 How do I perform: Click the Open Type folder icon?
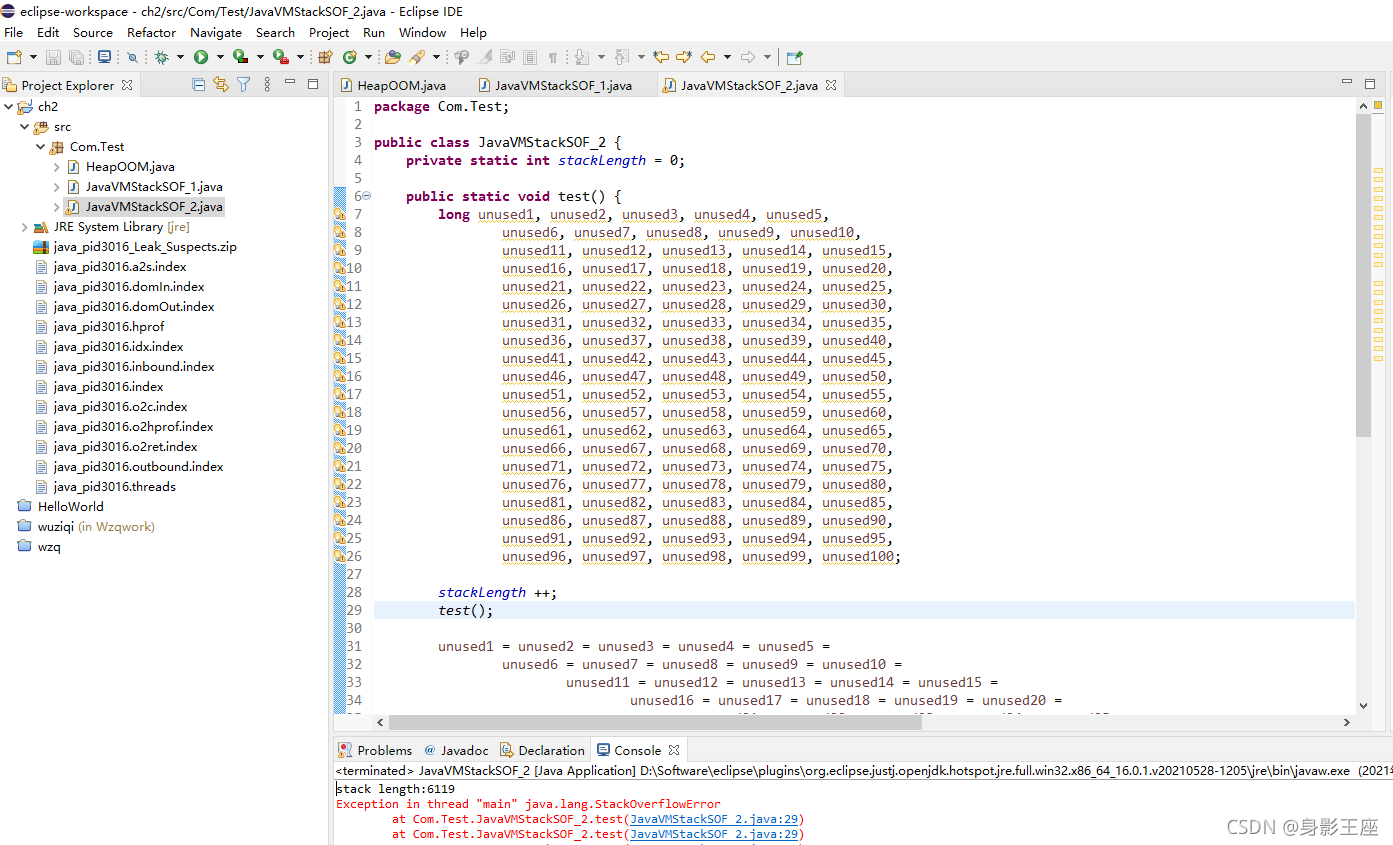[392, 57]
